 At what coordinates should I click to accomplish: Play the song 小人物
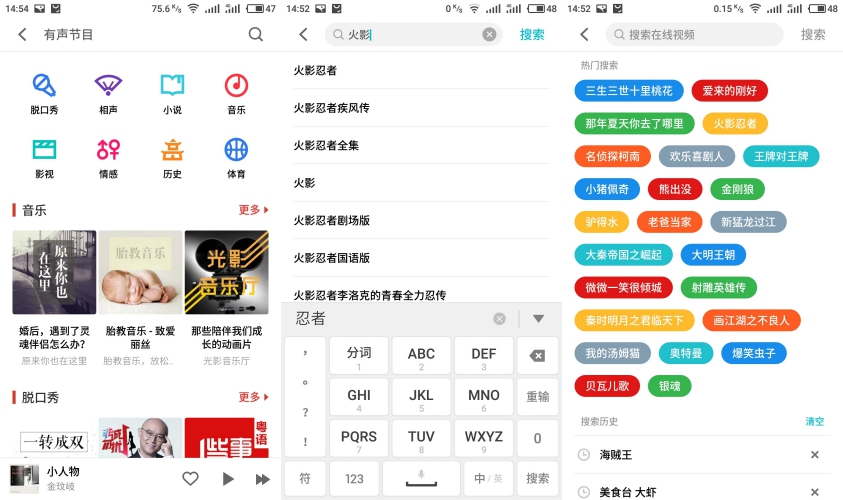[x=228, y=478]
